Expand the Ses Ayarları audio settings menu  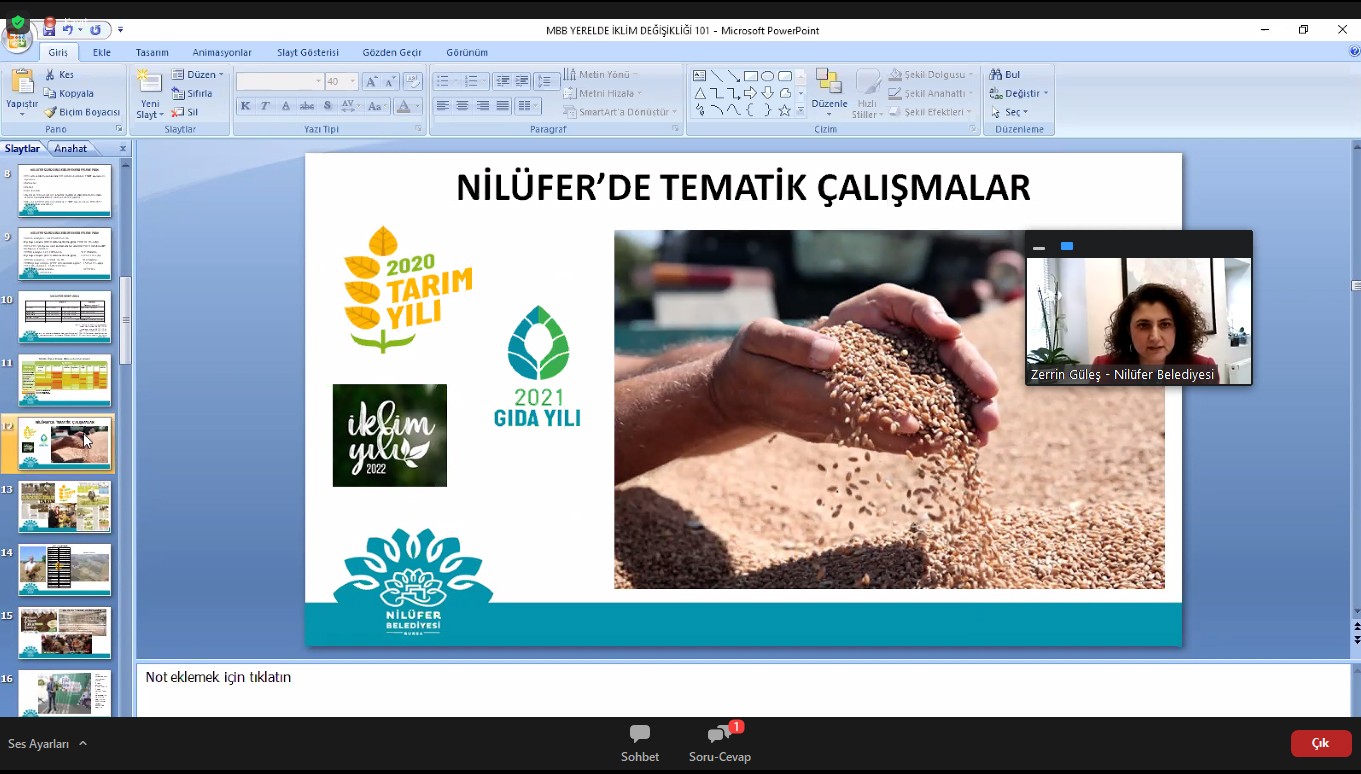[x=48, y=744]
